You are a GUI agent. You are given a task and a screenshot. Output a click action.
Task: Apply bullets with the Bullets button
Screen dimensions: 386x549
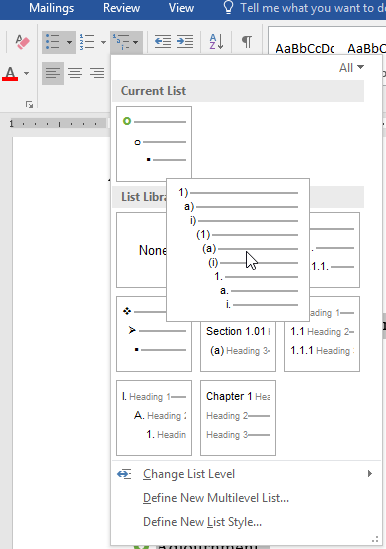click(53, 42)
